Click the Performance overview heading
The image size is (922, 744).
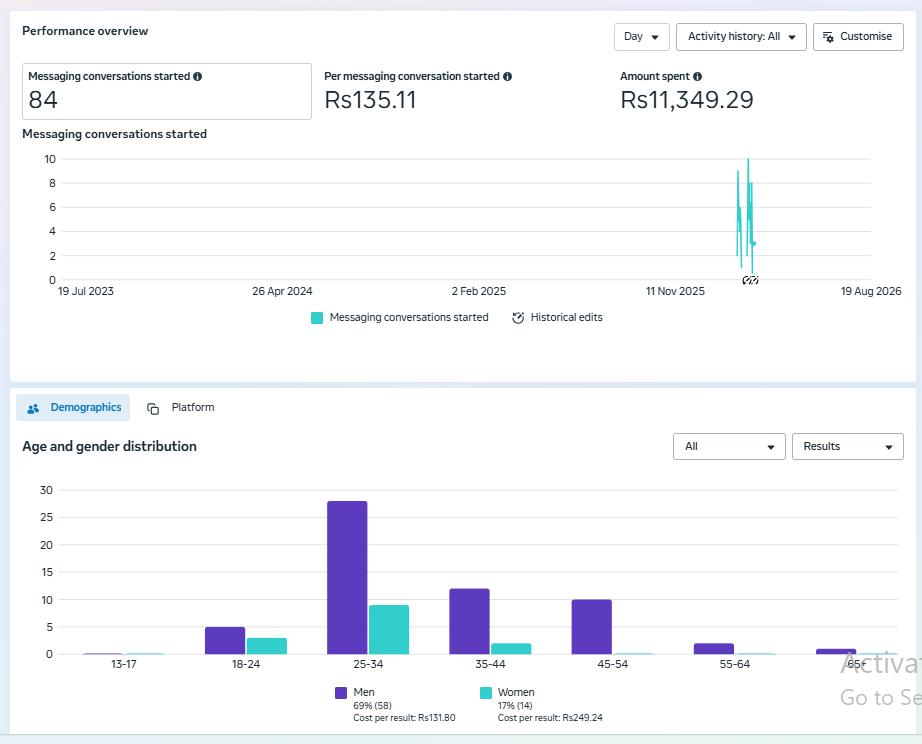(x=85, y=31)
